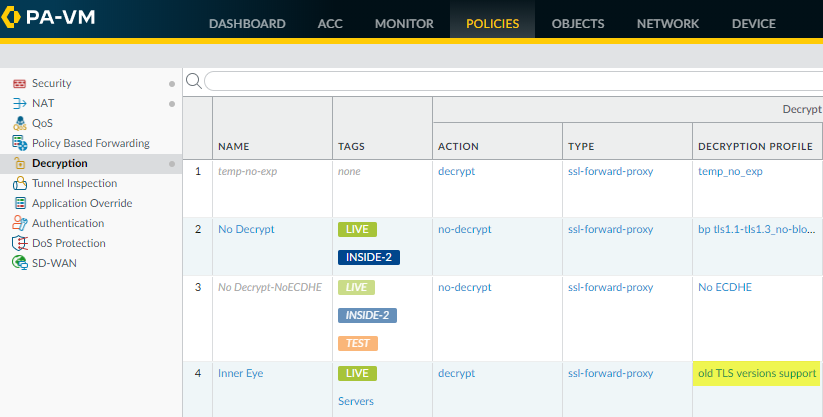Open the MONITOR tab
Viewport: 823px width, 417px height.
pyautogui.click(x=404, y=24)
